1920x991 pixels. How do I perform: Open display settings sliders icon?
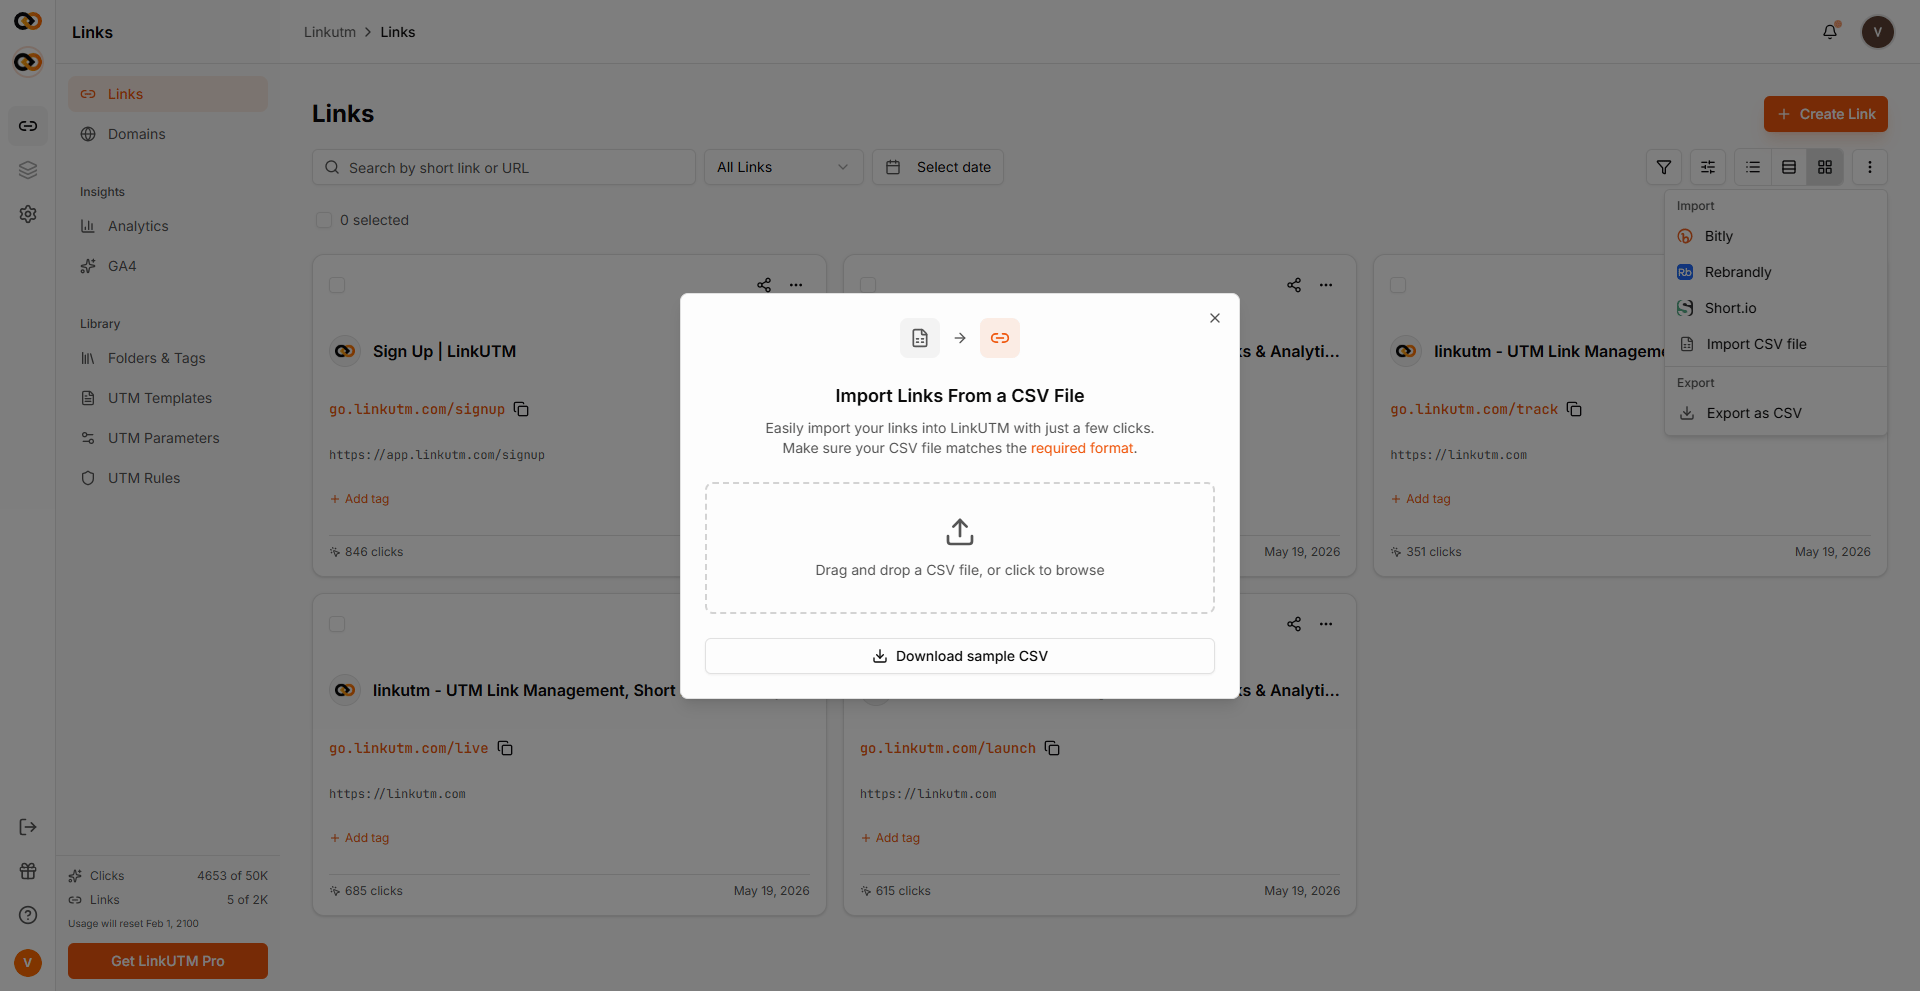coord(1708,167)
